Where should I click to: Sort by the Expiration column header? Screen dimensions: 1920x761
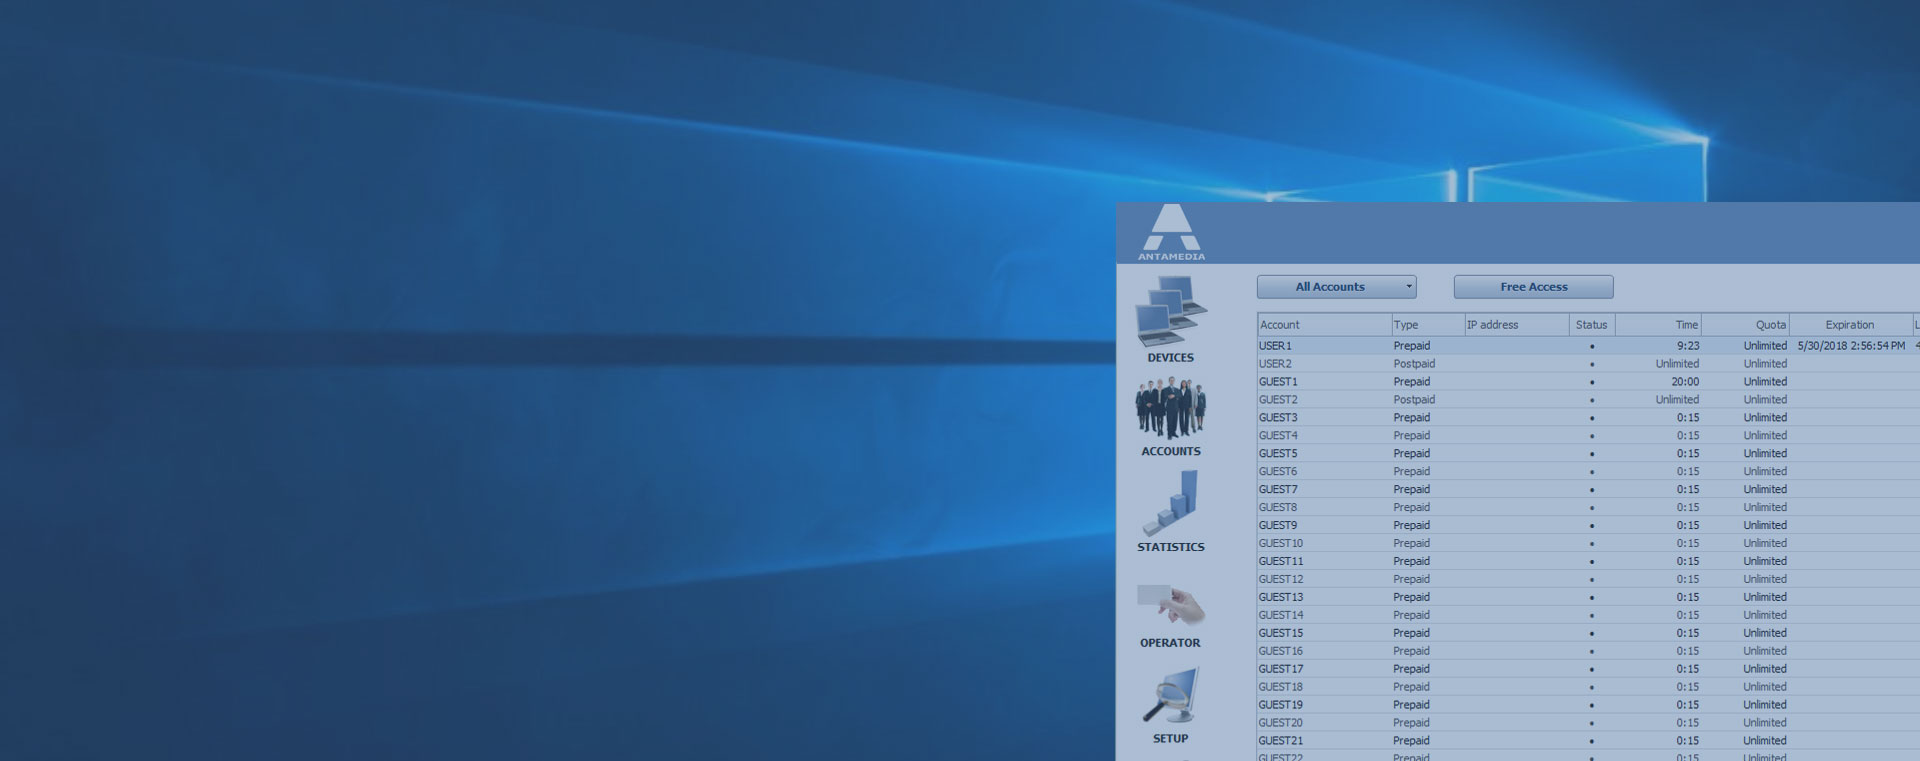click(1850, 325)
